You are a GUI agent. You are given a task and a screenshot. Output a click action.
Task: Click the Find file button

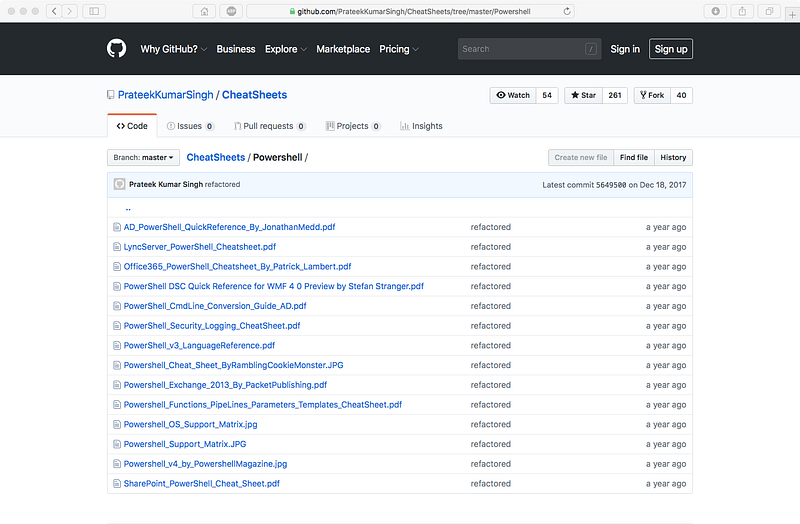click(x=633, y=157)
